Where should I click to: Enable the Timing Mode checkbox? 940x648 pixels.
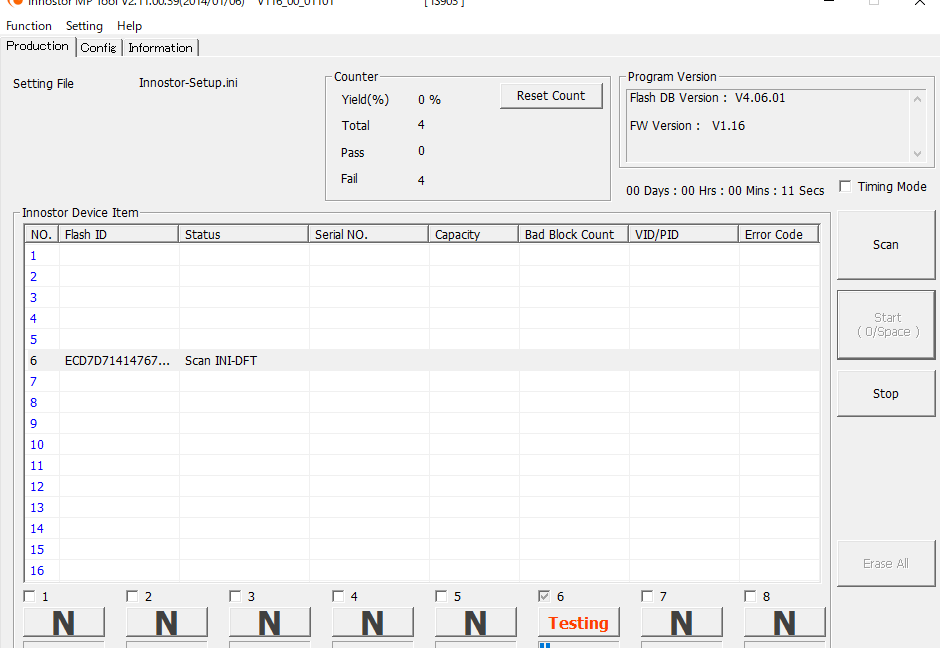[x=845, y=186]
